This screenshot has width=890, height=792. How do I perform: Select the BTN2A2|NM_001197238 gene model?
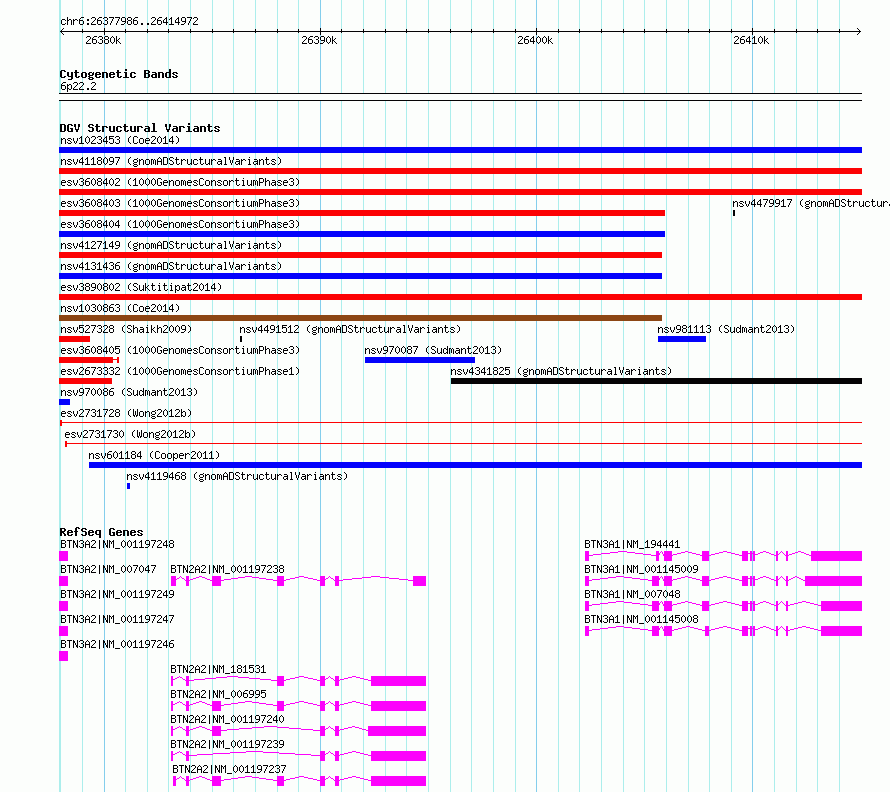click(x=299, y=581)
